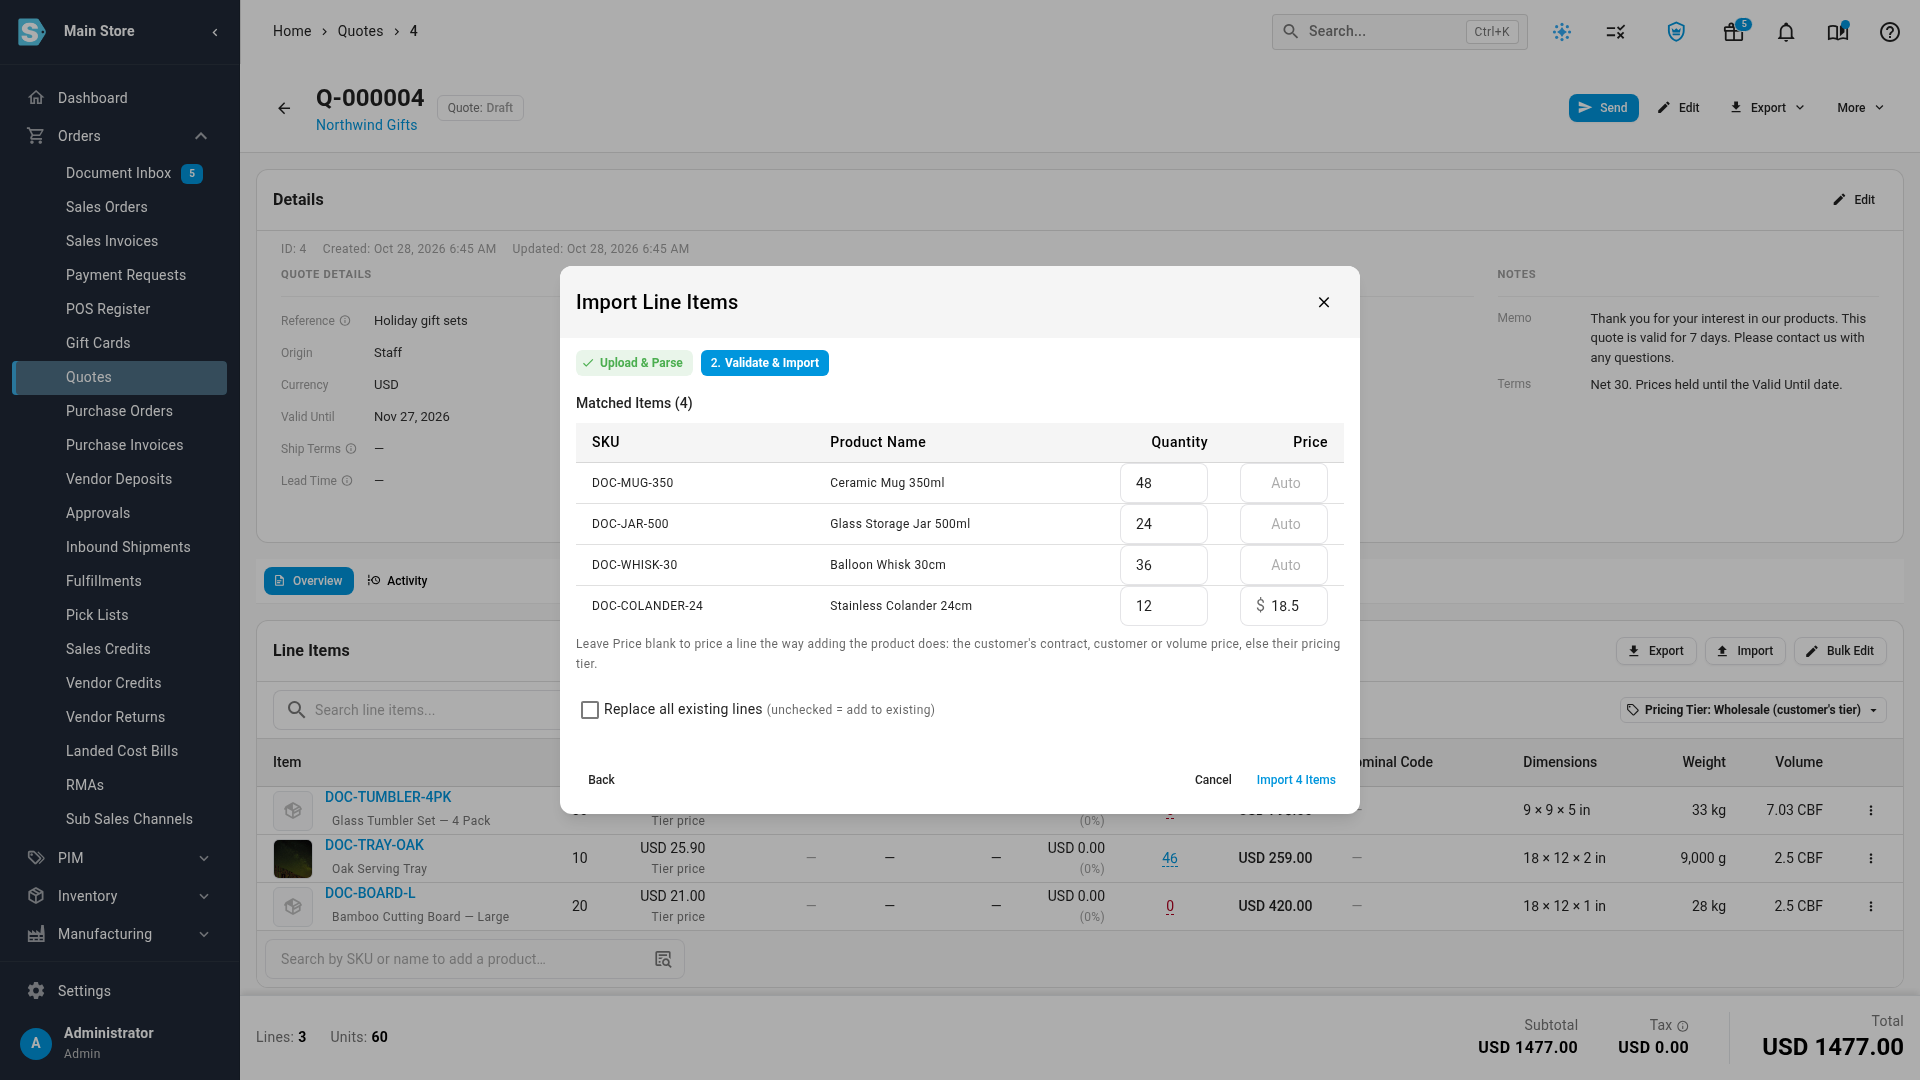Open the DOC-BOARD-L product link

point(370,893)
